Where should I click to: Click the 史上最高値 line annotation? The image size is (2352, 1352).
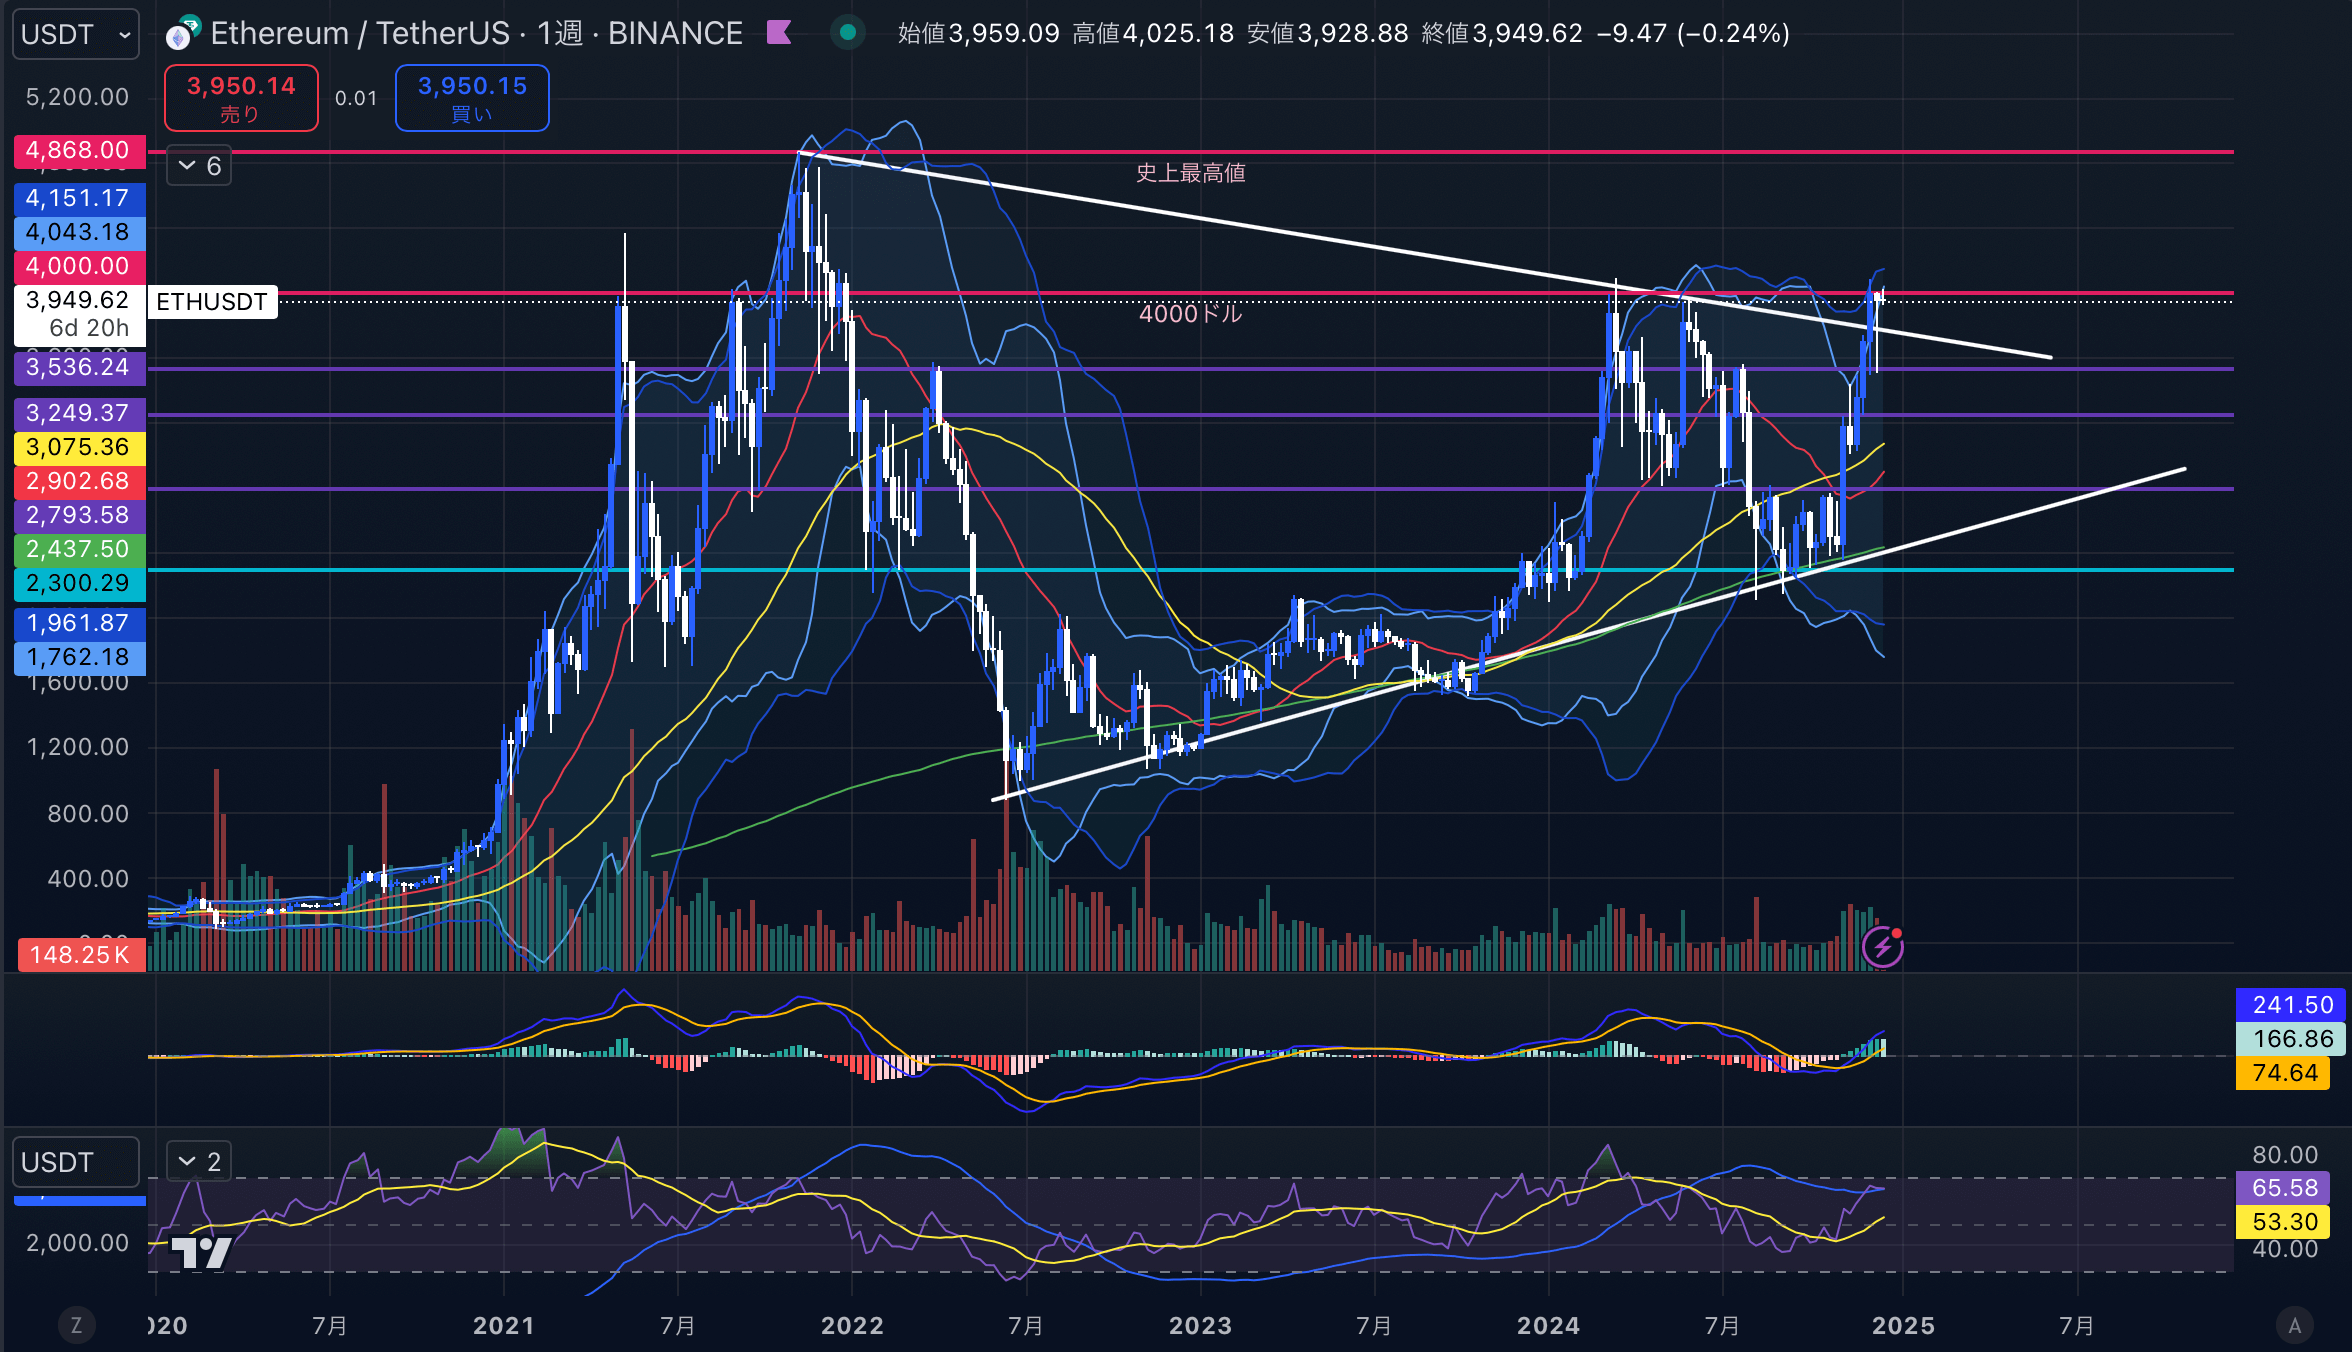(1190, 173)
